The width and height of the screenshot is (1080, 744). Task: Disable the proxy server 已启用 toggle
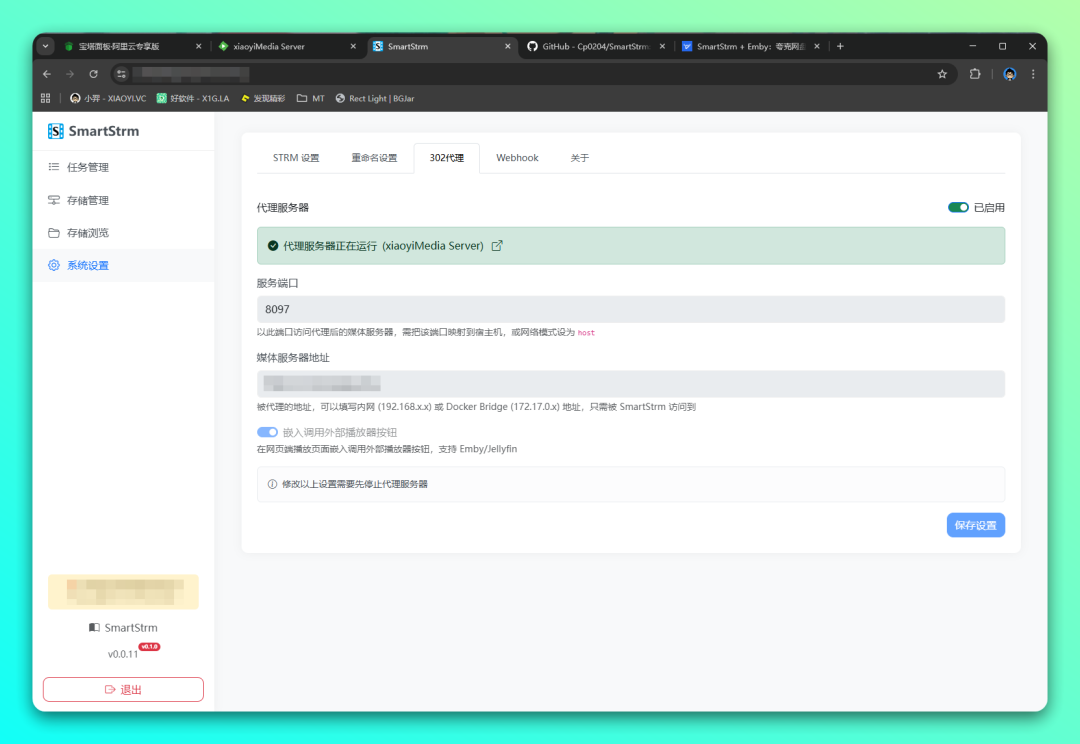point(958,208)
